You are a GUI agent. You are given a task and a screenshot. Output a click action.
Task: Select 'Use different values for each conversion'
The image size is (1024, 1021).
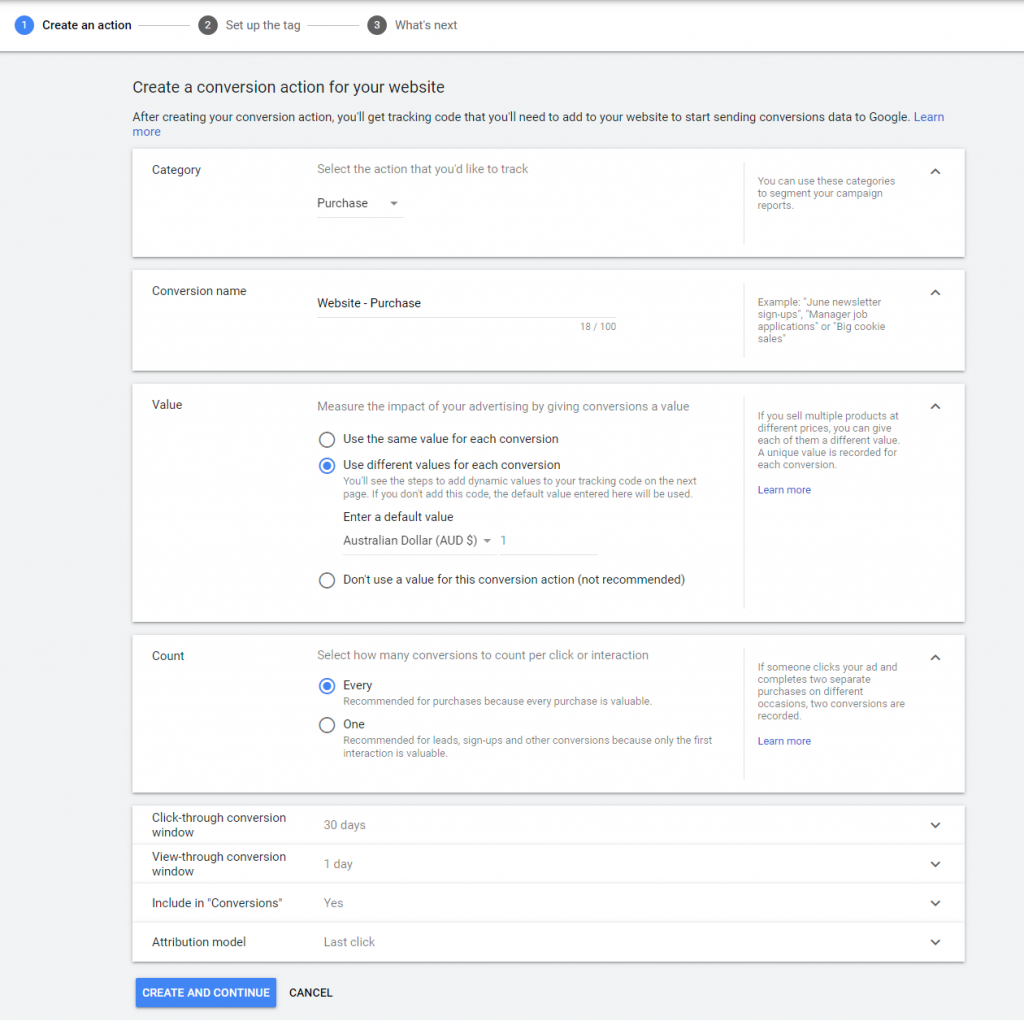pos(327,466)
